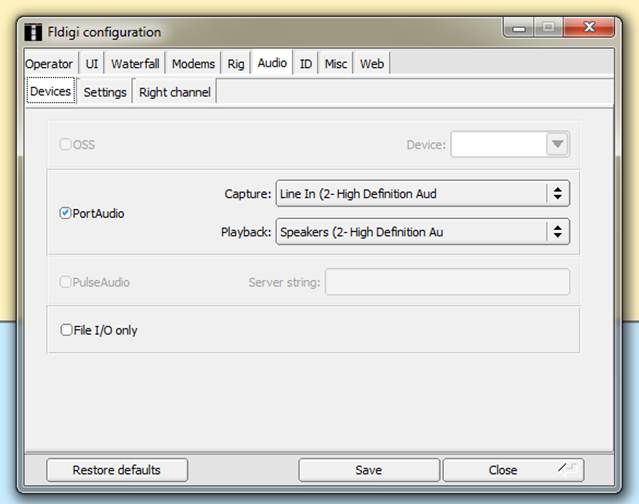Minimize the Fldigi configuration window
639x504 pixels.
[x=517, y=29]
